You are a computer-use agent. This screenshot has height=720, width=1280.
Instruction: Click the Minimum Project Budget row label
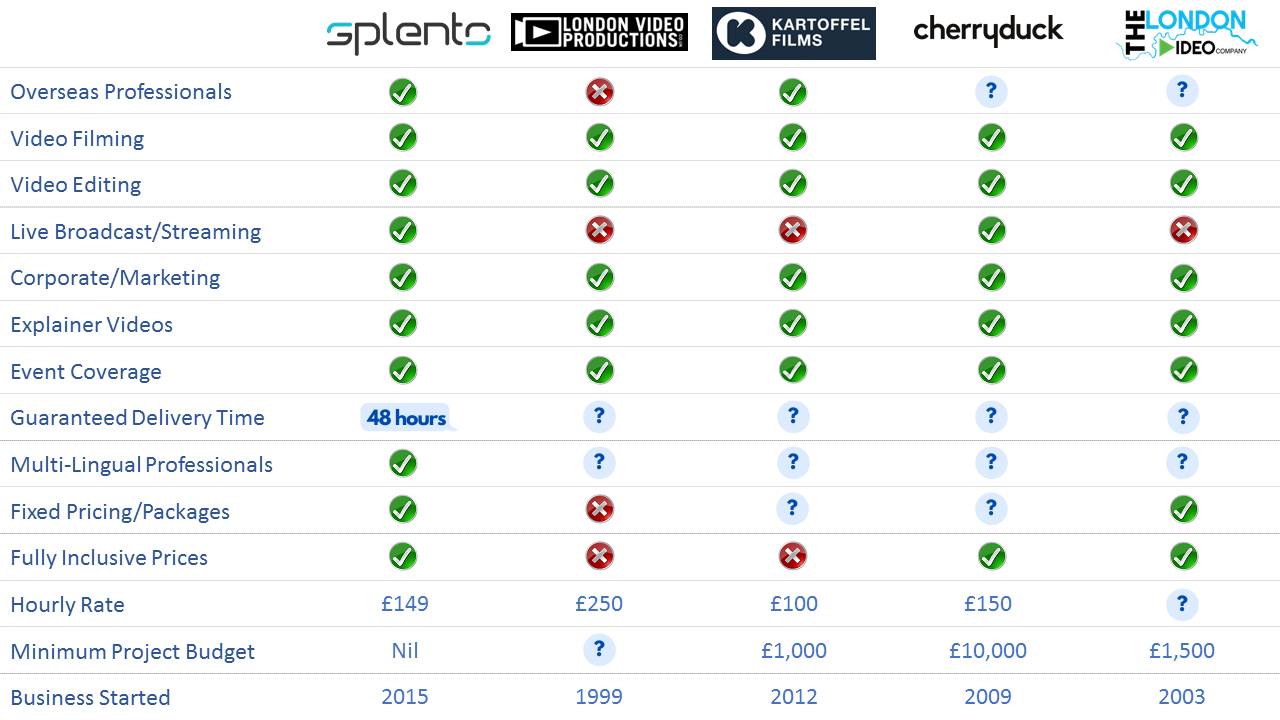click(133, 652)
